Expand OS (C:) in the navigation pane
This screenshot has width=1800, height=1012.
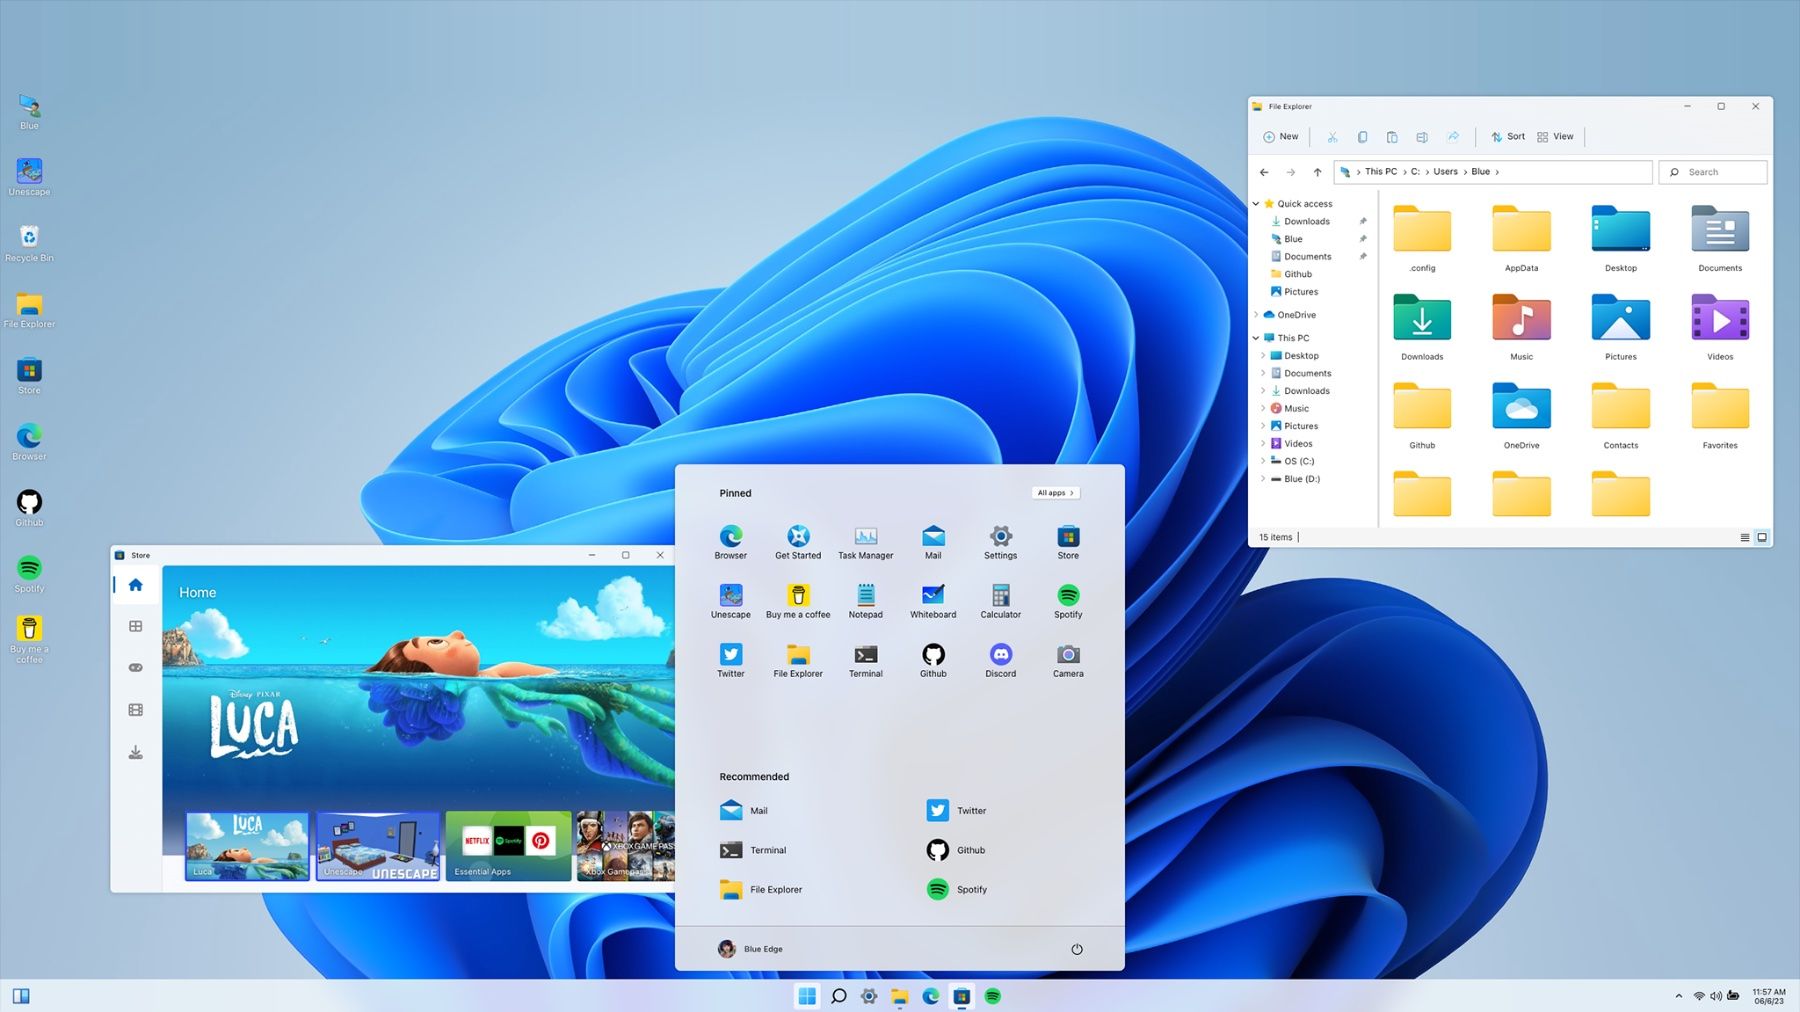pos(1263,461)
